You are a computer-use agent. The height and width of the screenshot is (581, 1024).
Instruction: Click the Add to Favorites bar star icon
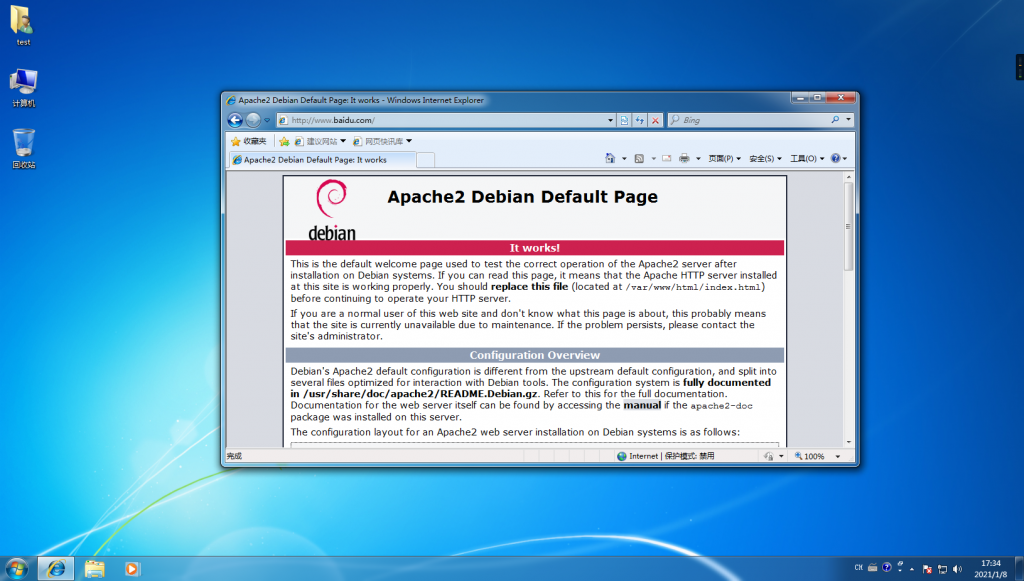pos(284,141)
